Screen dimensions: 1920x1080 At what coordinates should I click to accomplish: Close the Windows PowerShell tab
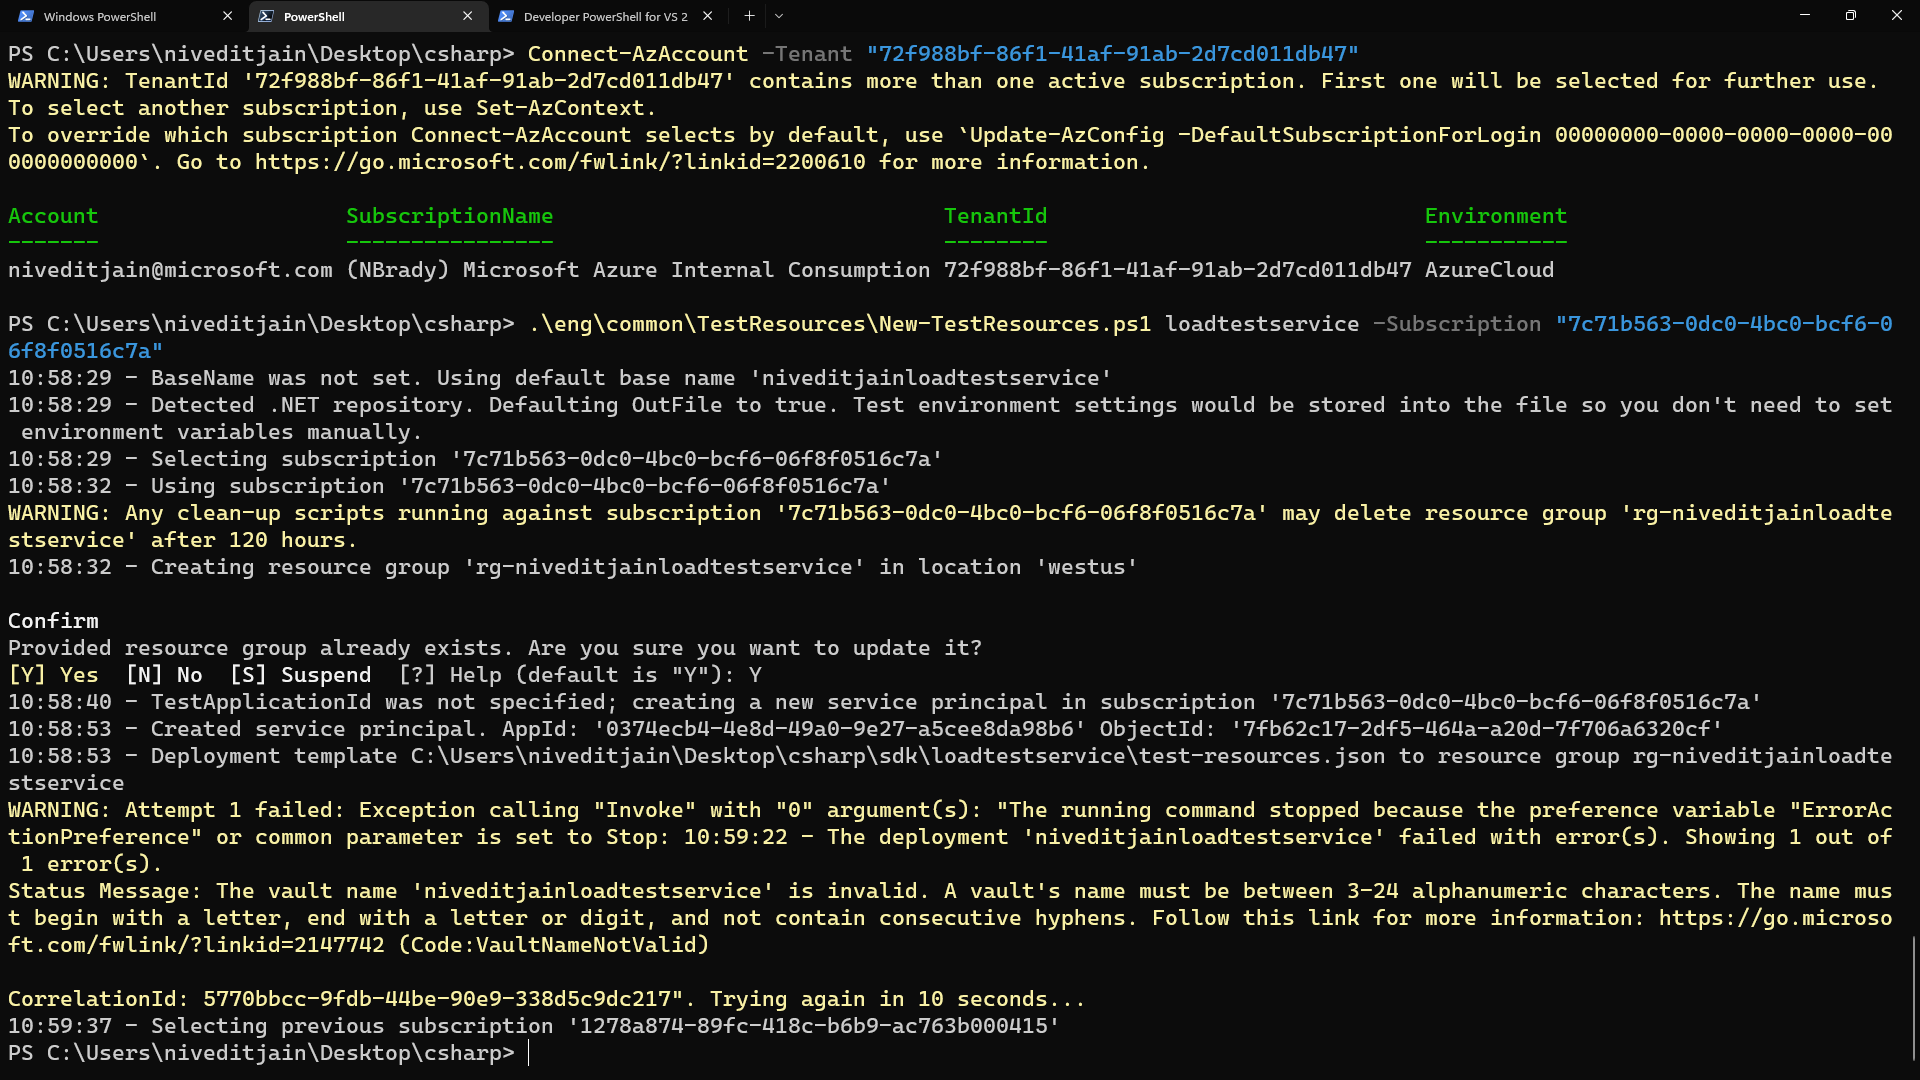(228, 16)
